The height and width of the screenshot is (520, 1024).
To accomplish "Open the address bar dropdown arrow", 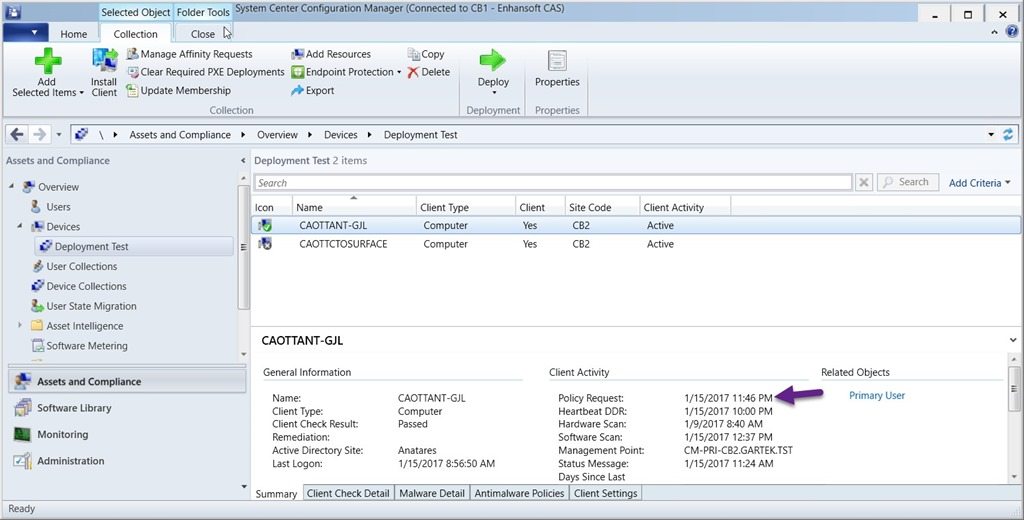I will click(x=991, y=135).
